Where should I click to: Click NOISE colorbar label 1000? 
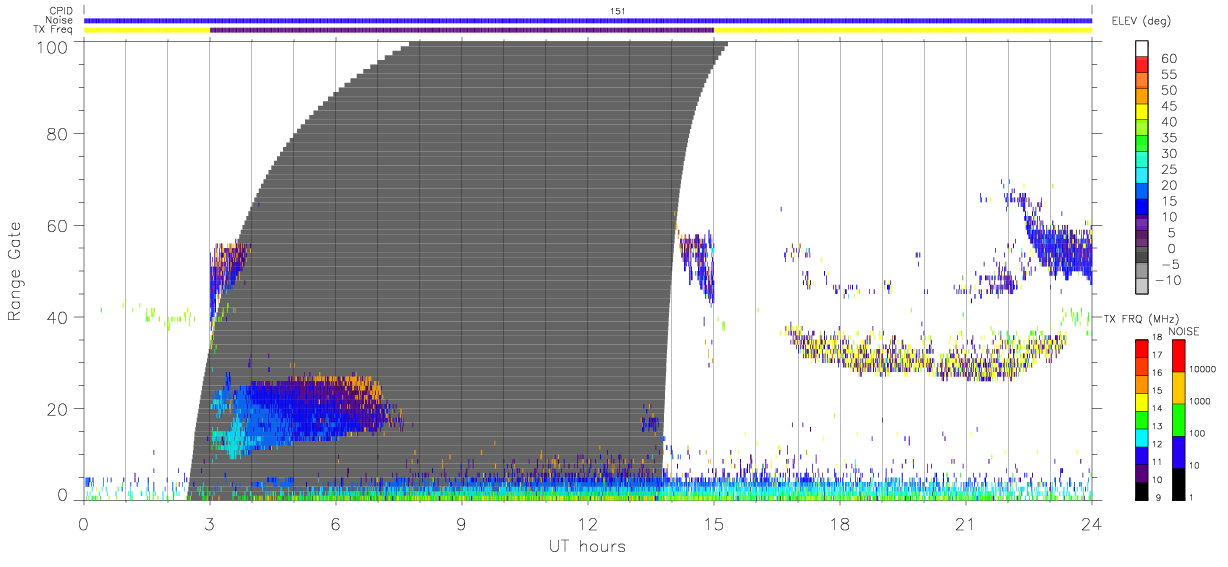(x=1200, y=401)
